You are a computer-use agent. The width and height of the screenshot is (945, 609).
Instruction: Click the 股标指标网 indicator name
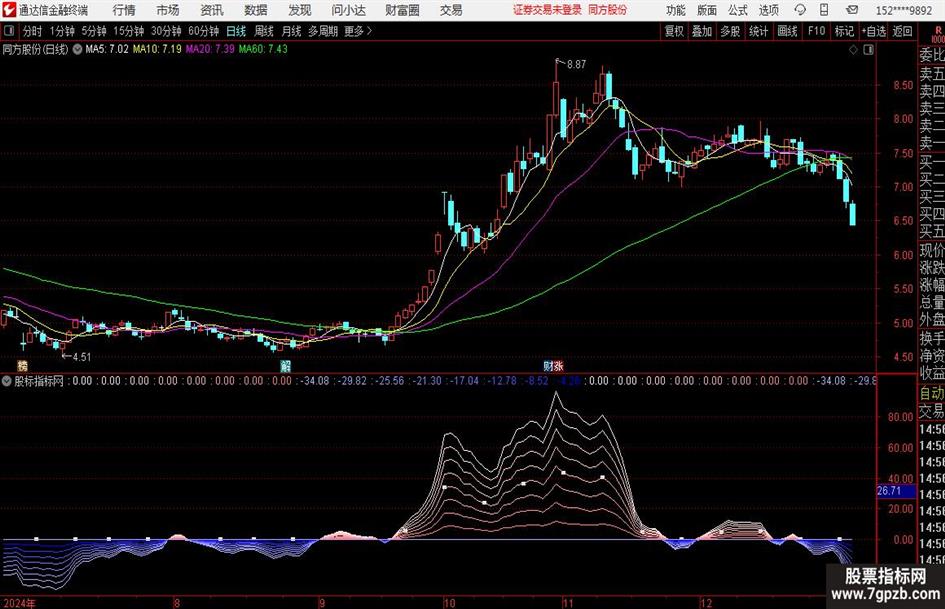click(x=39, y=381)
